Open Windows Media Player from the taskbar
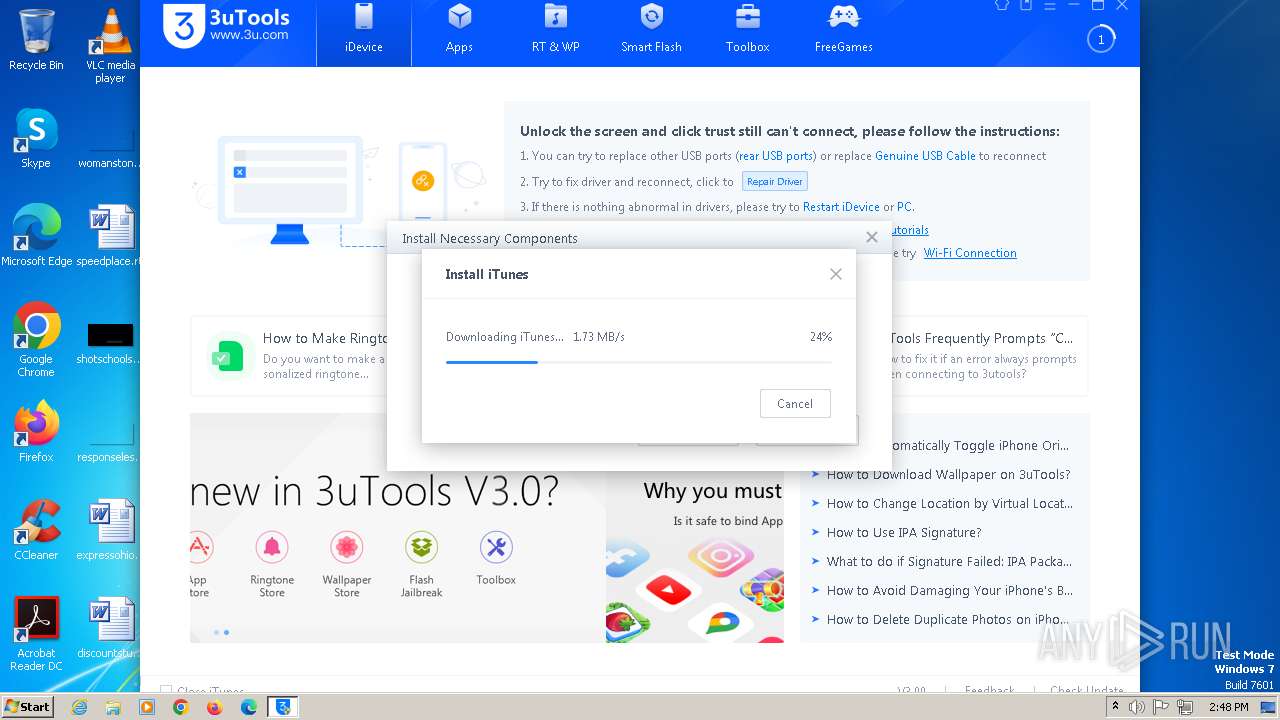The image size is (1280, 720). pyautogui.click(x=147, y=707)
